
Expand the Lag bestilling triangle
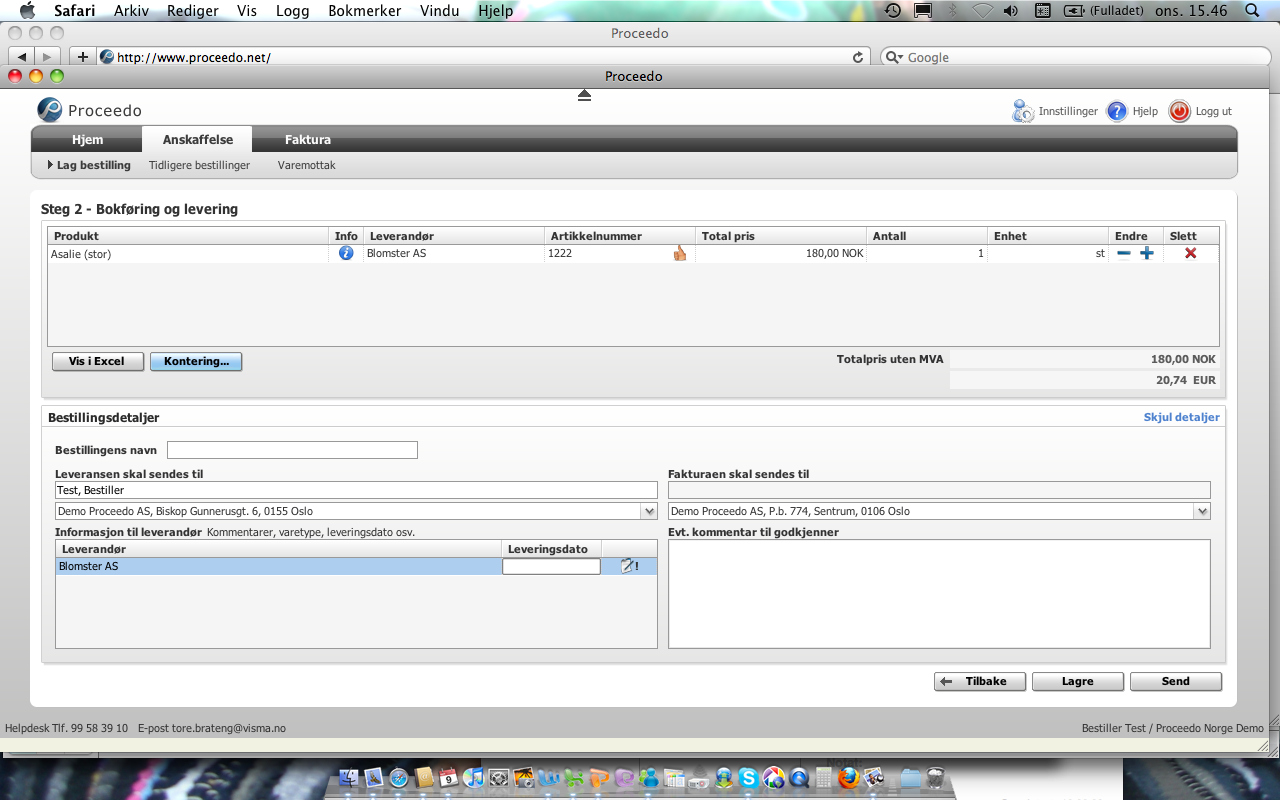pyautogui.click(x=50, y=165)
